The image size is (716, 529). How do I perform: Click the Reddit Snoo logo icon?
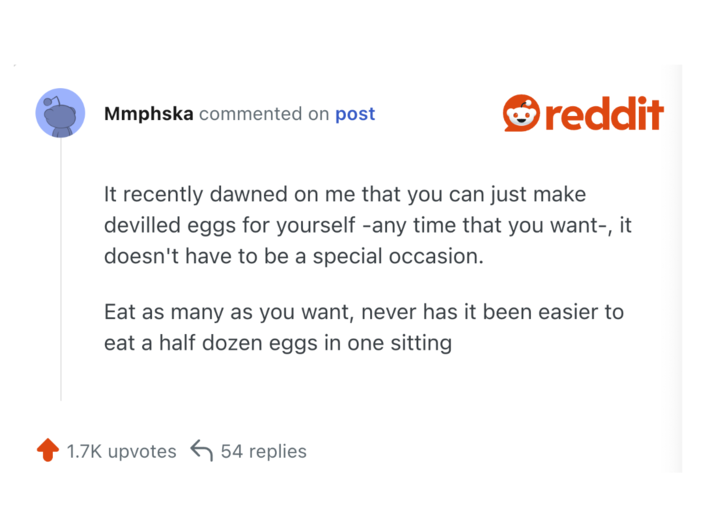point(520,113)
